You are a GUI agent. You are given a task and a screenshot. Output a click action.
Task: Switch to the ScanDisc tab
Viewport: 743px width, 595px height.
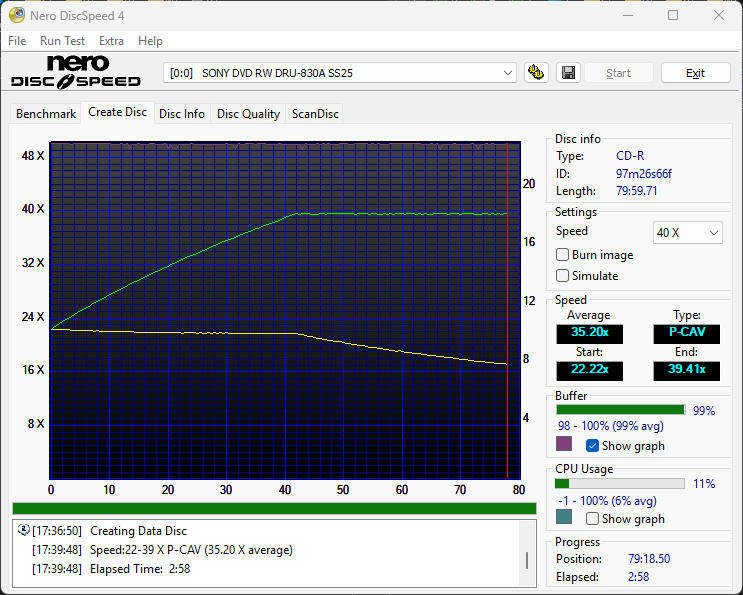point(315,114)
